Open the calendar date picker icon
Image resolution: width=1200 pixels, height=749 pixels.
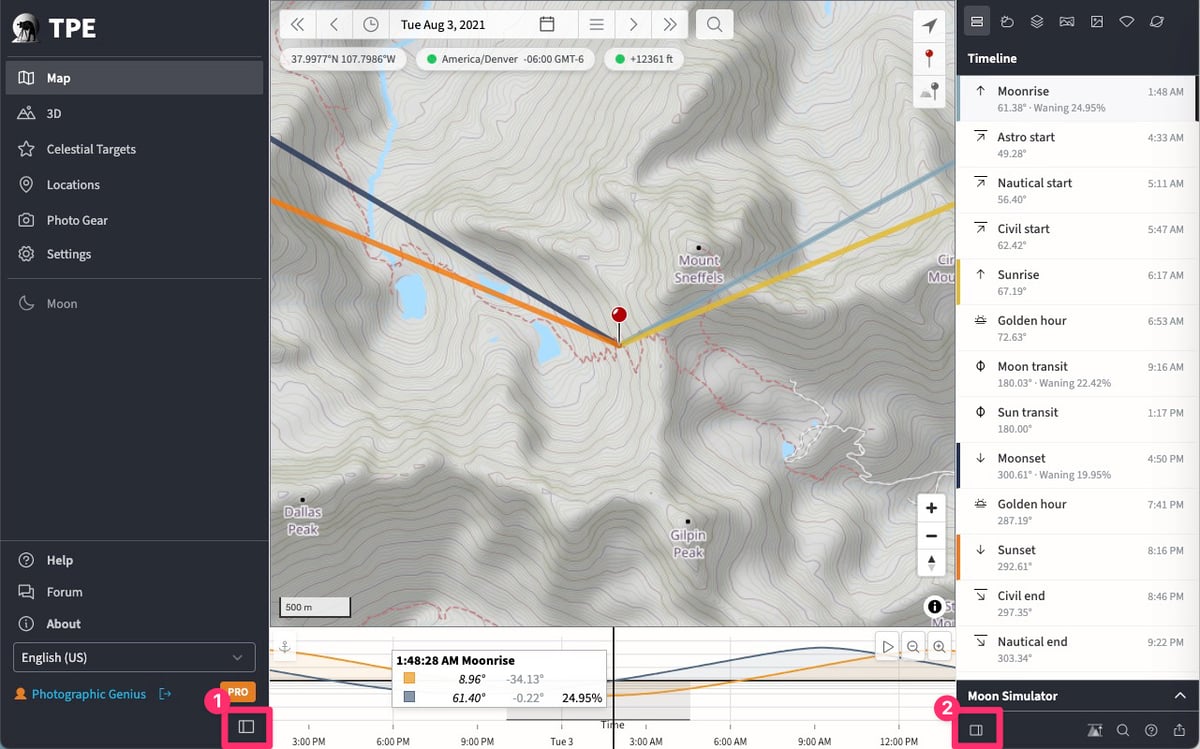pyautogui.click(x=546, y=24)
